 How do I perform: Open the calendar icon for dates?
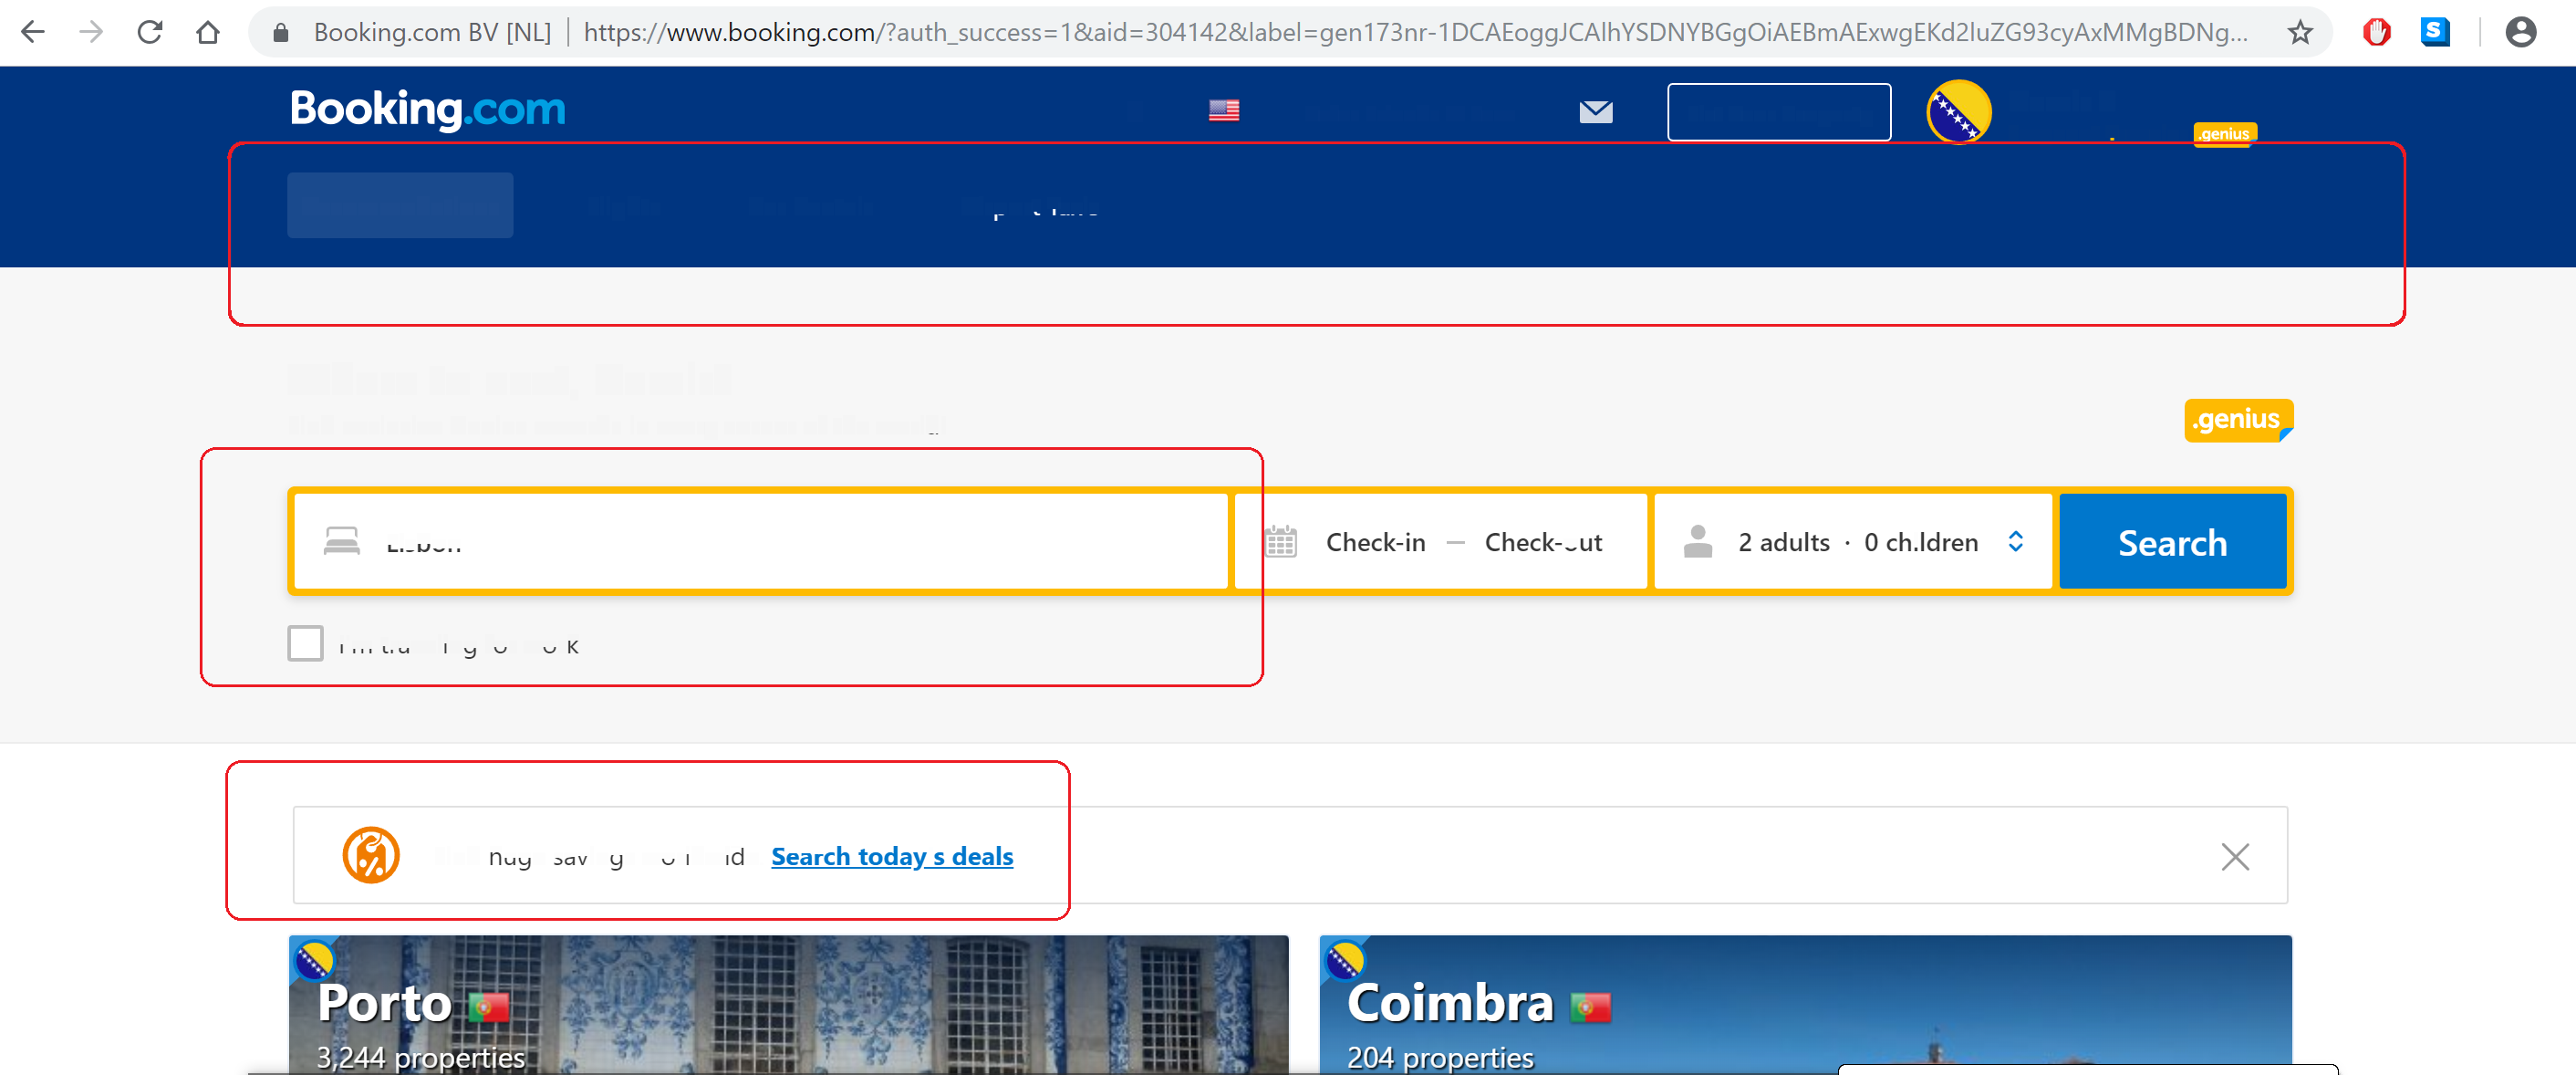tap(1280, 541)
